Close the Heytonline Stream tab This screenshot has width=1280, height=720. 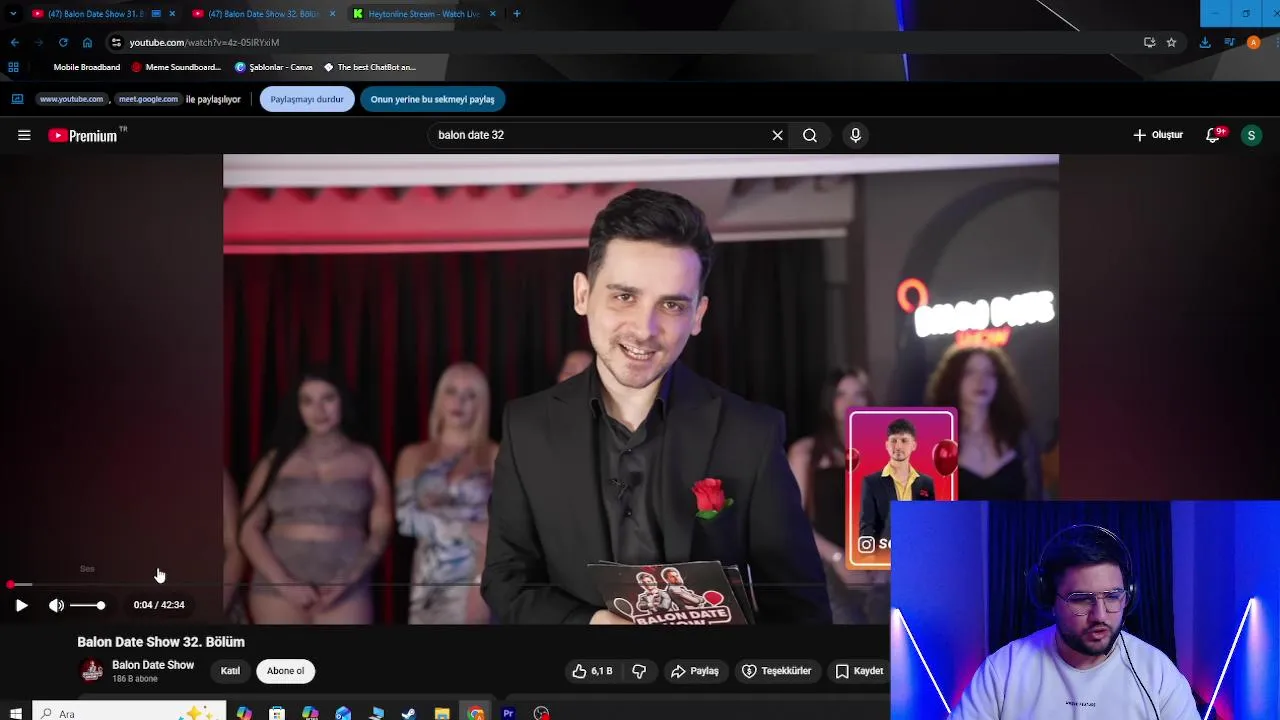pos(492,14)
